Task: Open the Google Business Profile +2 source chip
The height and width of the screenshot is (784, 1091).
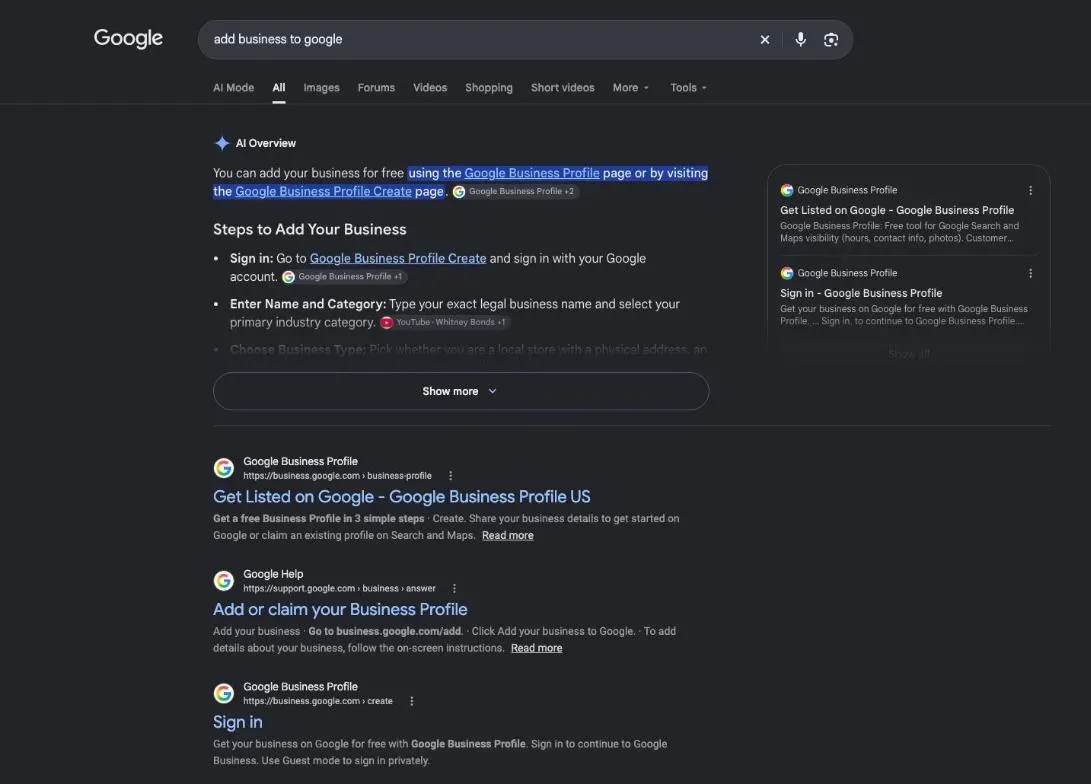Action: click(515, 191)
